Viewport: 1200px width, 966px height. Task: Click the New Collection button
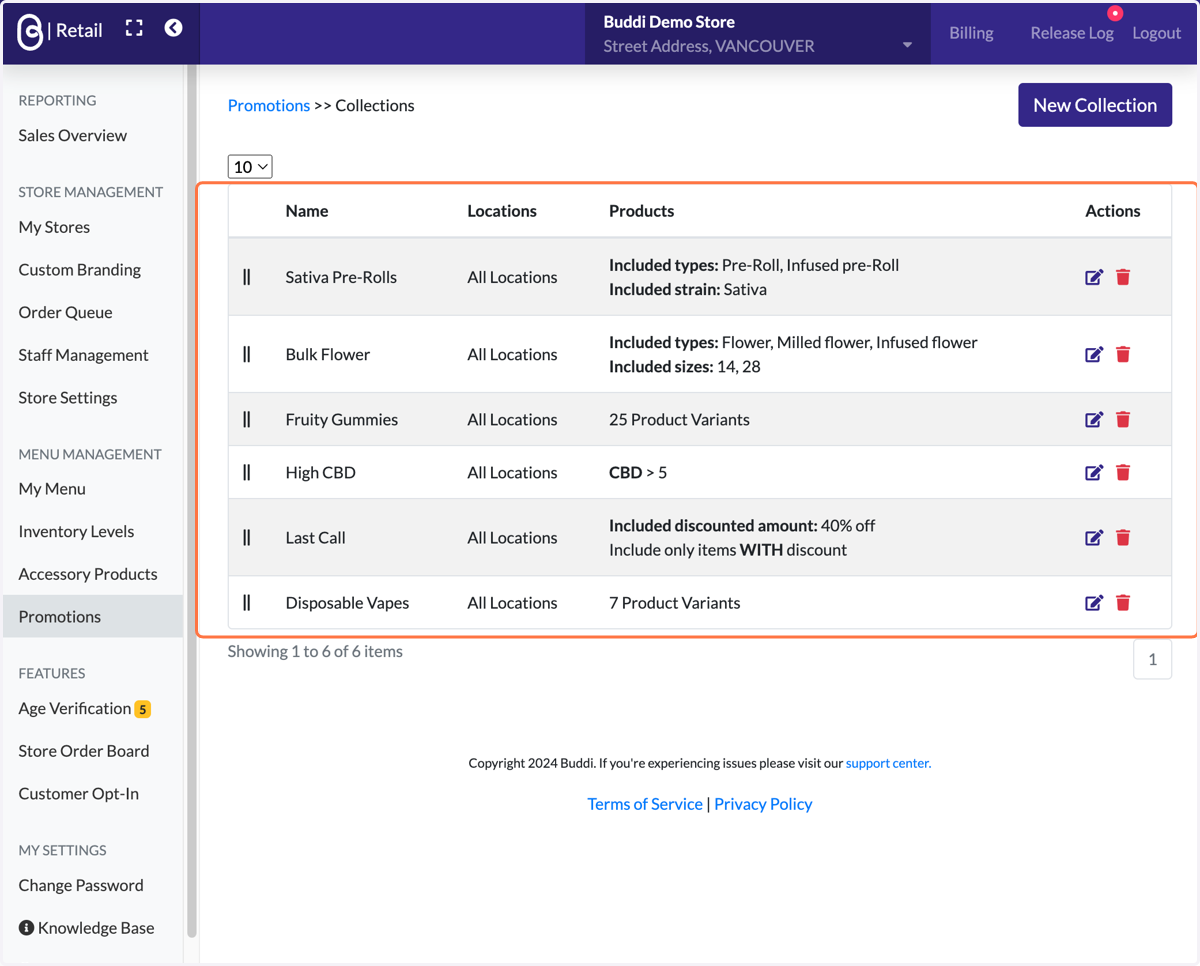click(1095, 105)
